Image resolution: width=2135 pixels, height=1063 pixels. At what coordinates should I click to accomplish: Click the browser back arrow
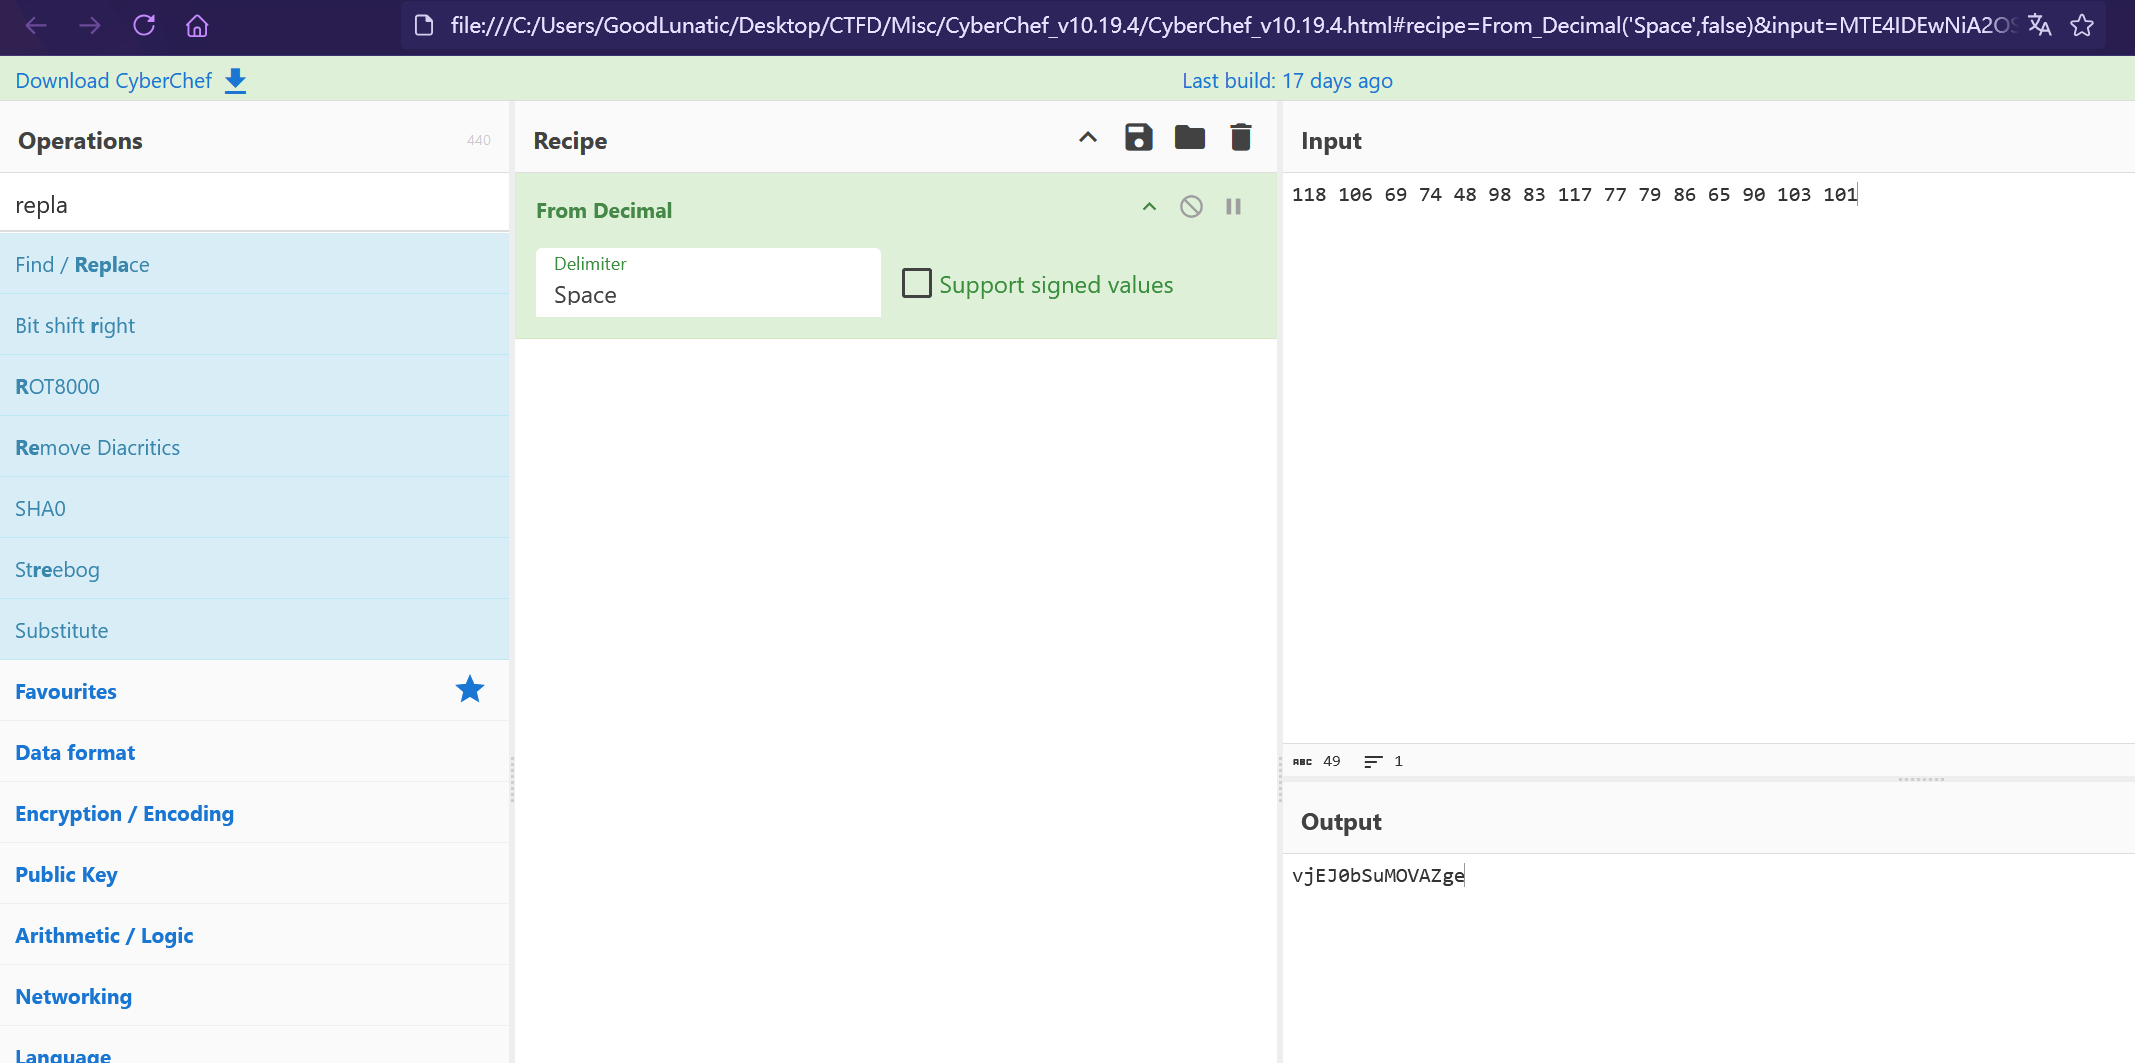pos(36,25)
